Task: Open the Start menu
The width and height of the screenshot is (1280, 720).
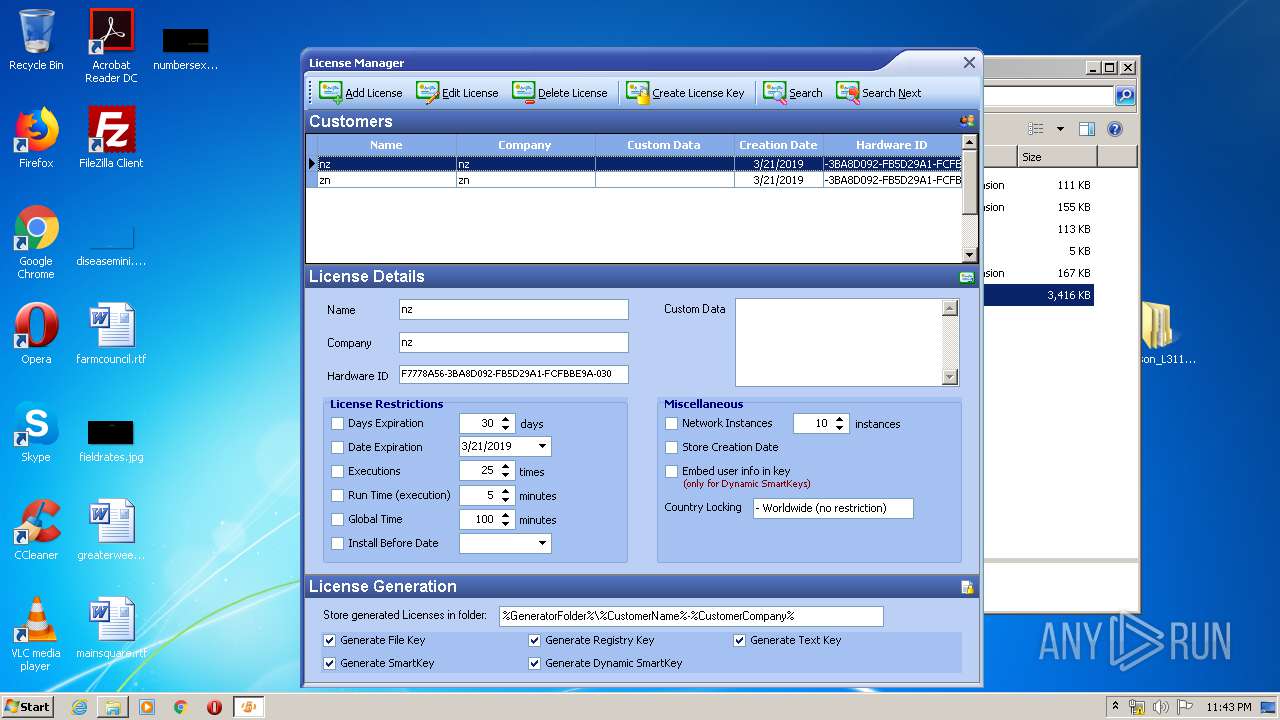Action: click(27, 706)
